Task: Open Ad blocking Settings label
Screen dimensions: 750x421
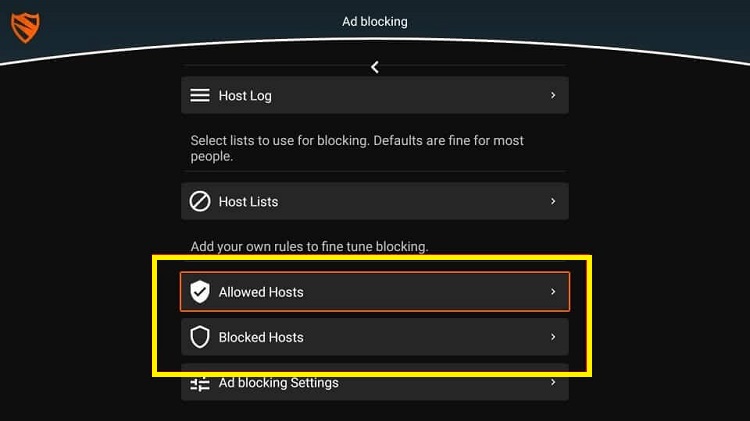Action: pos(278,383)
